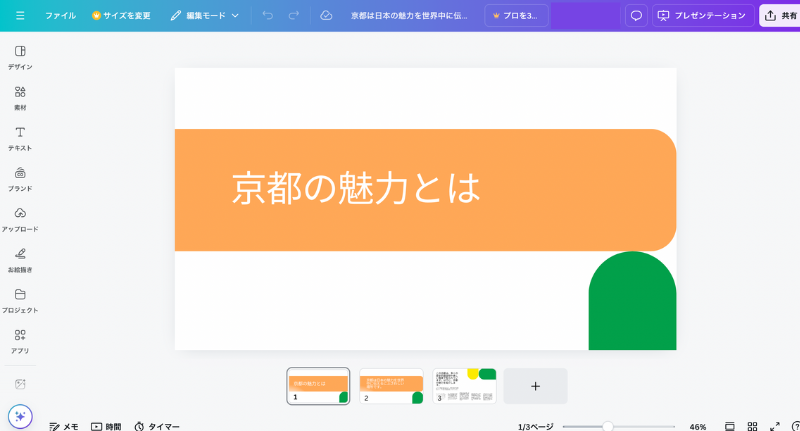Click the 46% zoom percentage
Image resolution: width=800 pixels, height=431 pixels.
(x=697, y=427)
